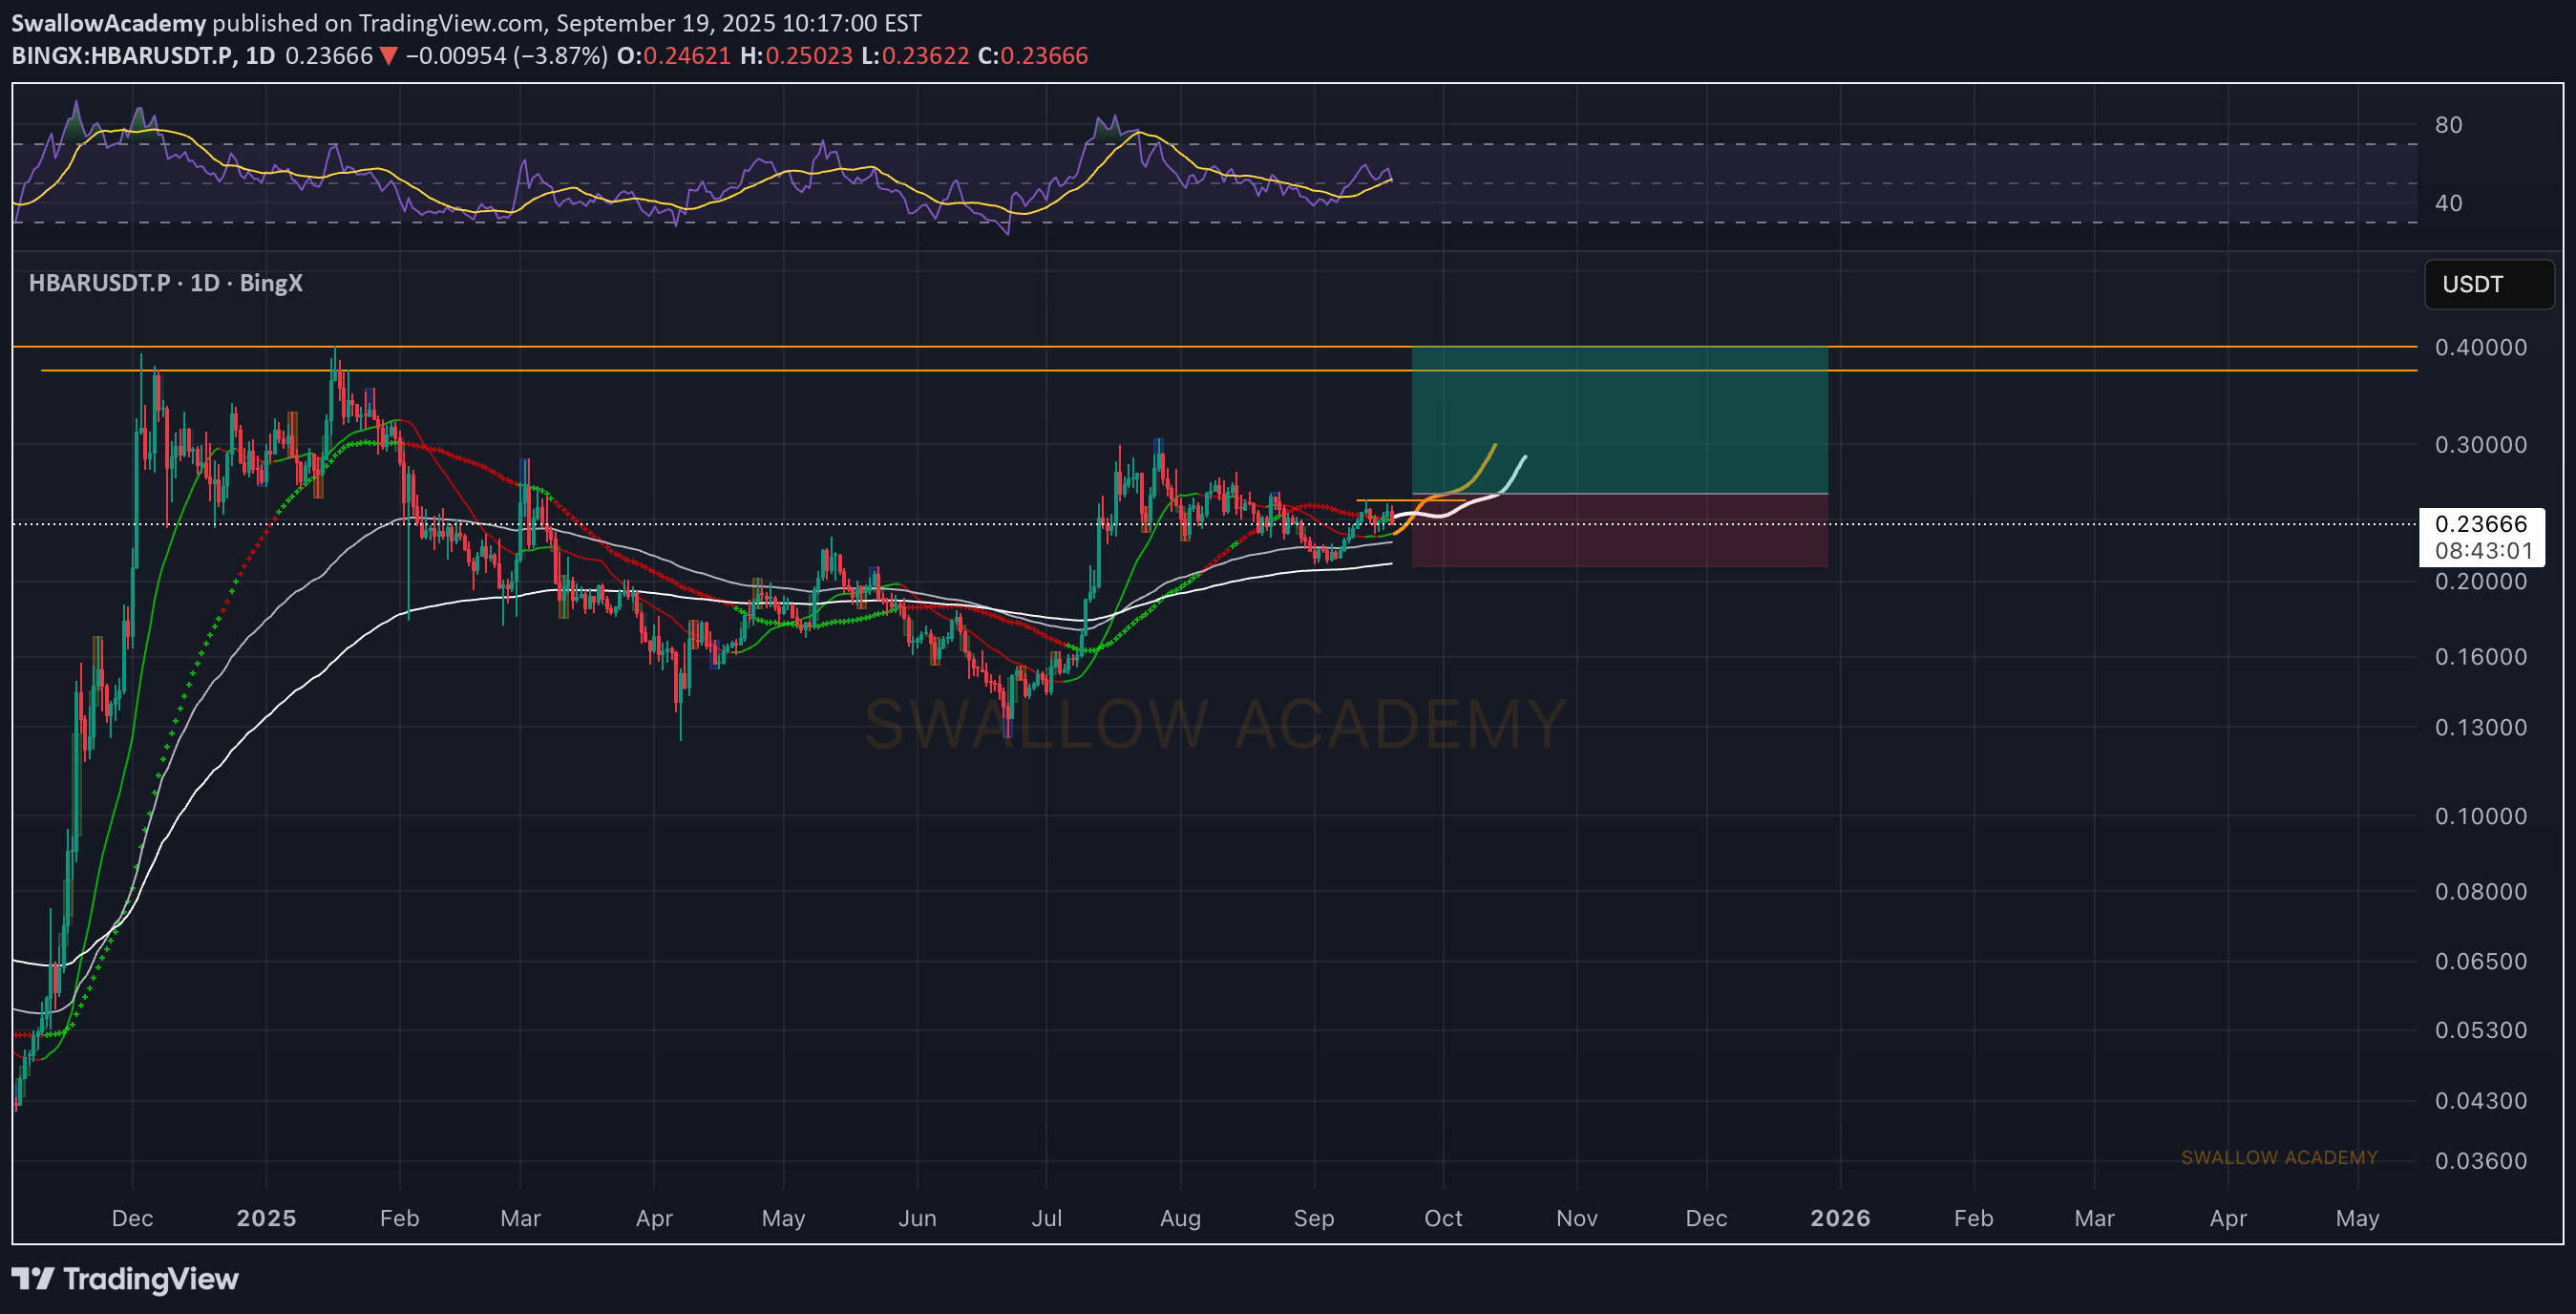Click the Nov time axis label
Screen dimensions: 2576x1314
[x=1577, y=1218]
